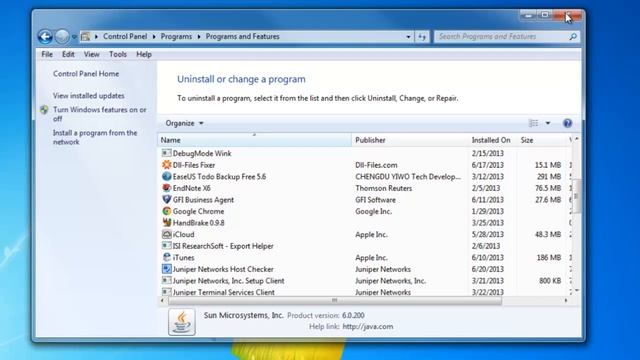The width and height of the screenshot is (640, 360).
Task: Open the help question mark icon
Action: pos(567,123)
